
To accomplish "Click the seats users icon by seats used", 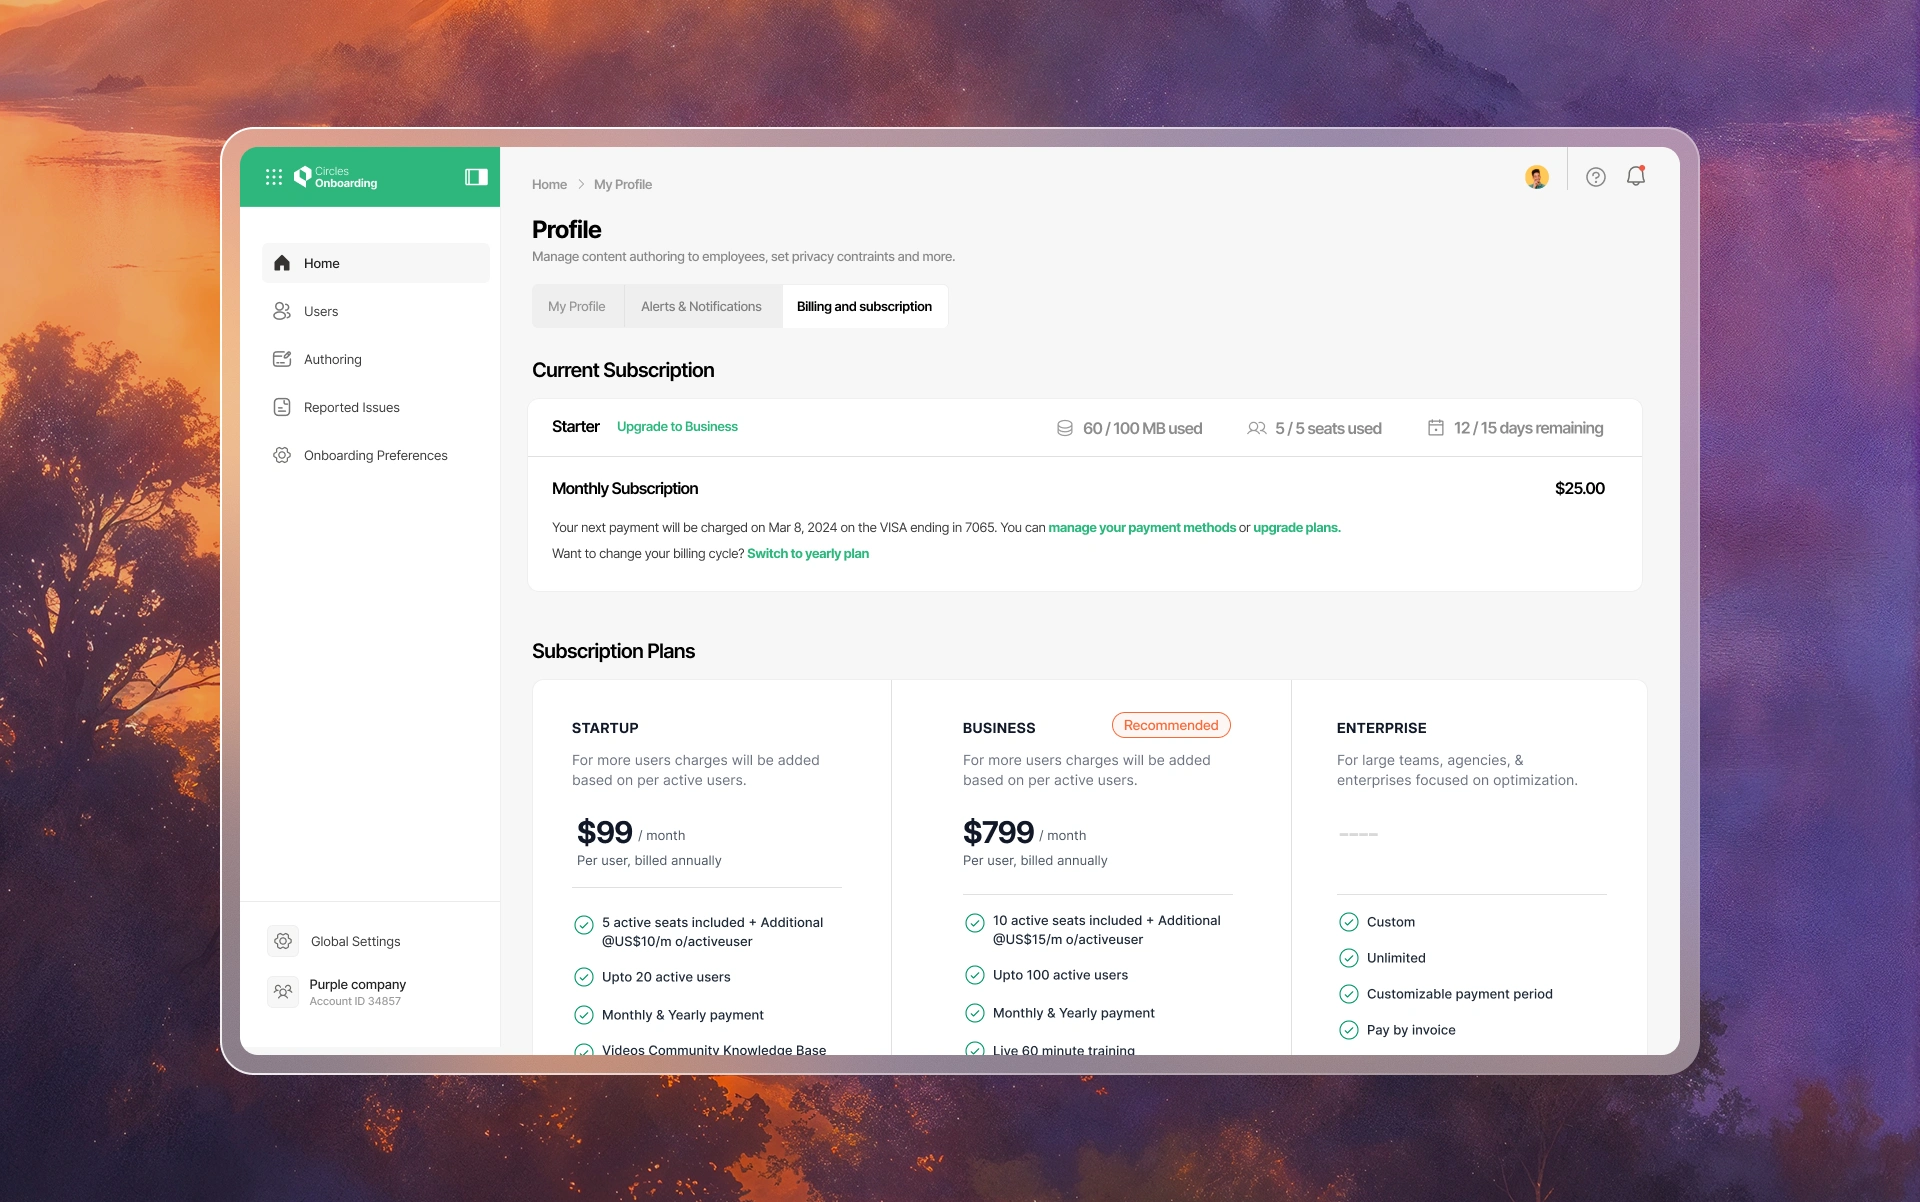I will tap(1257, 428).
